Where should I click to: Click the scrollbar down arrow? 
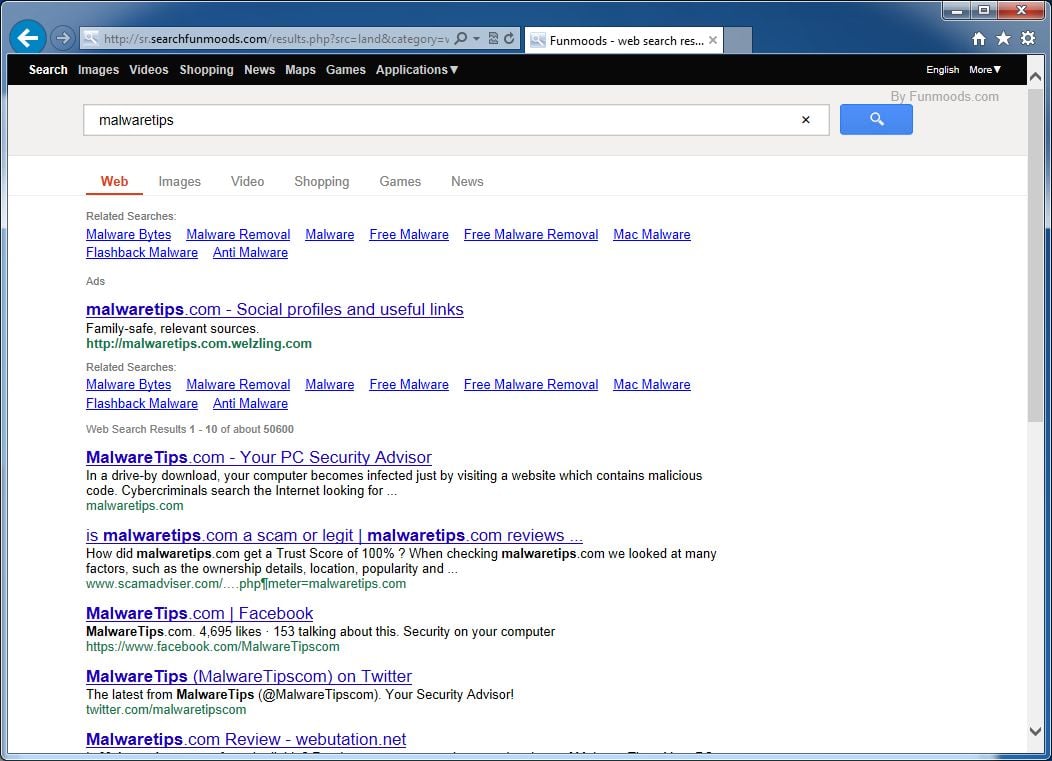(1035, 731)
